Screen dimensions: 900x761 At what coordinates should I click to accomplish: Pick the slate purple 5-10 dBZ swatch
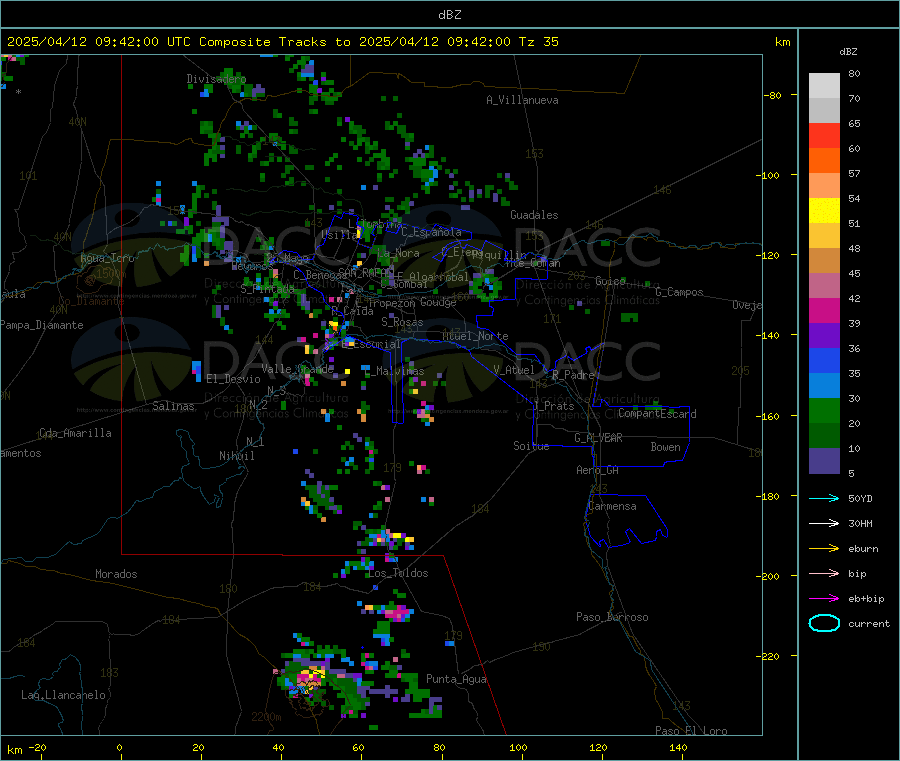click(x=824, y=461)
